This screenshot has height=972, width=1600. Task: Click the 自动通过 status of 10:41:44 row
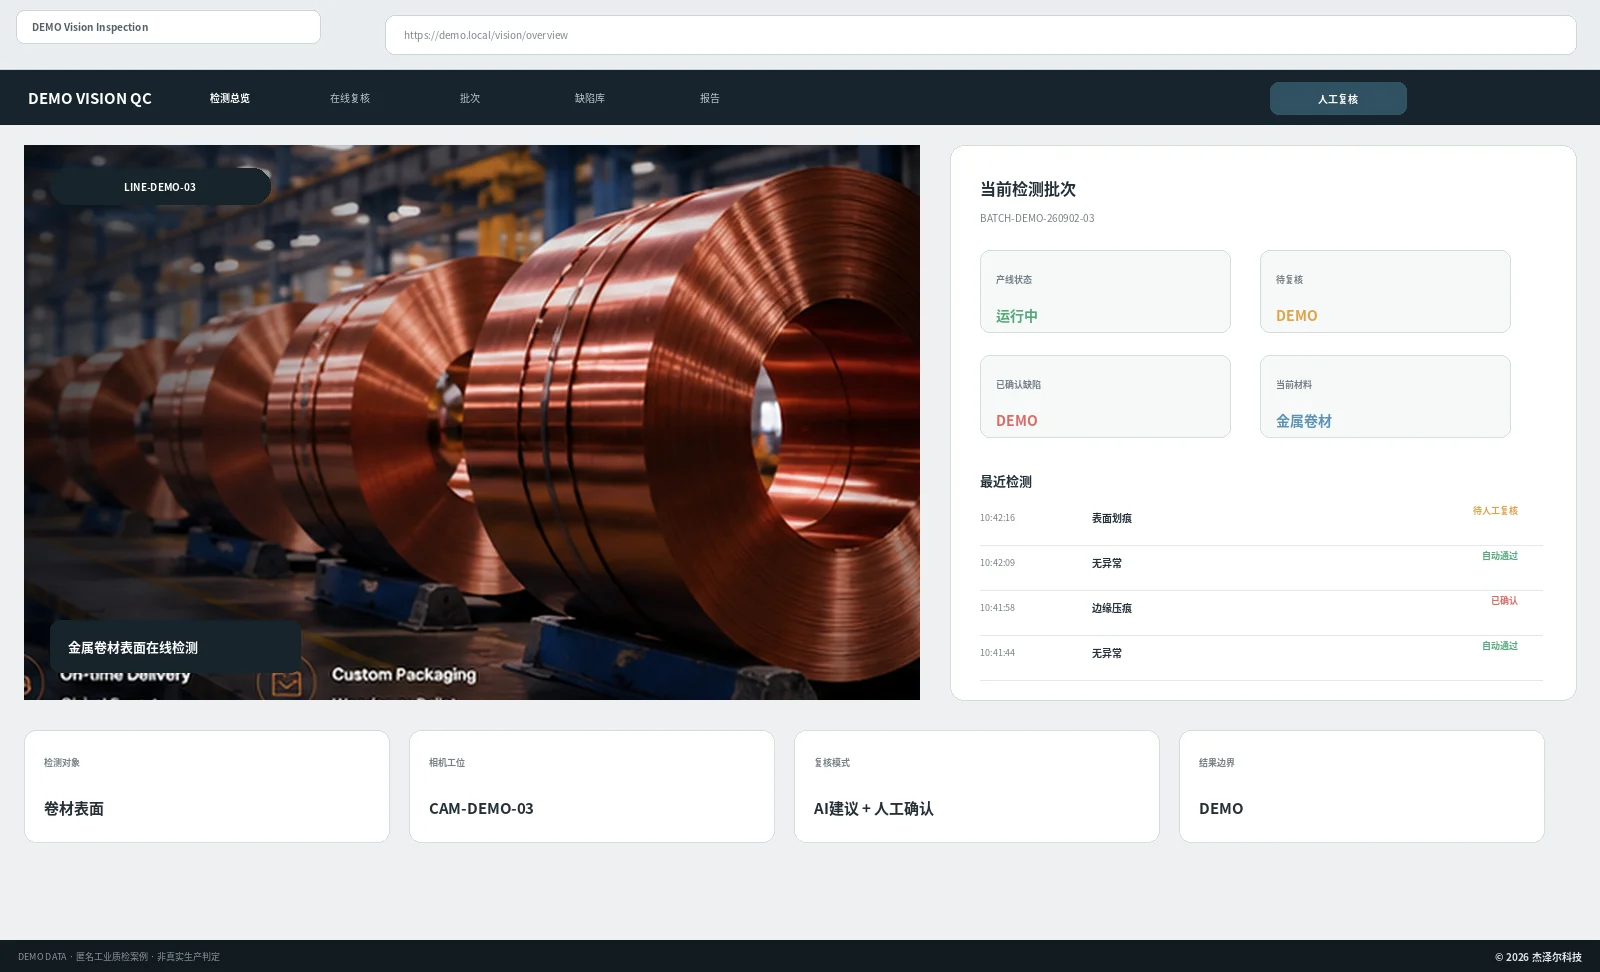(1500, 646)
